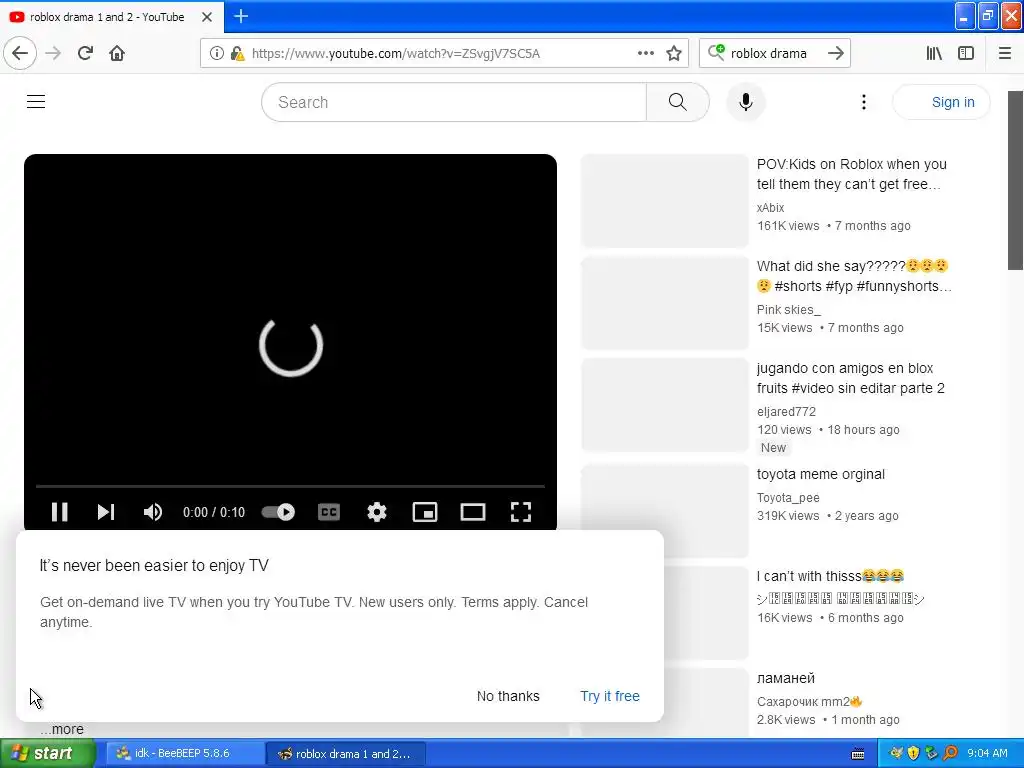Open page actions three-dot menu in address bar
This screenshot has height=768, width=1024.
click(x=646, y=54)
